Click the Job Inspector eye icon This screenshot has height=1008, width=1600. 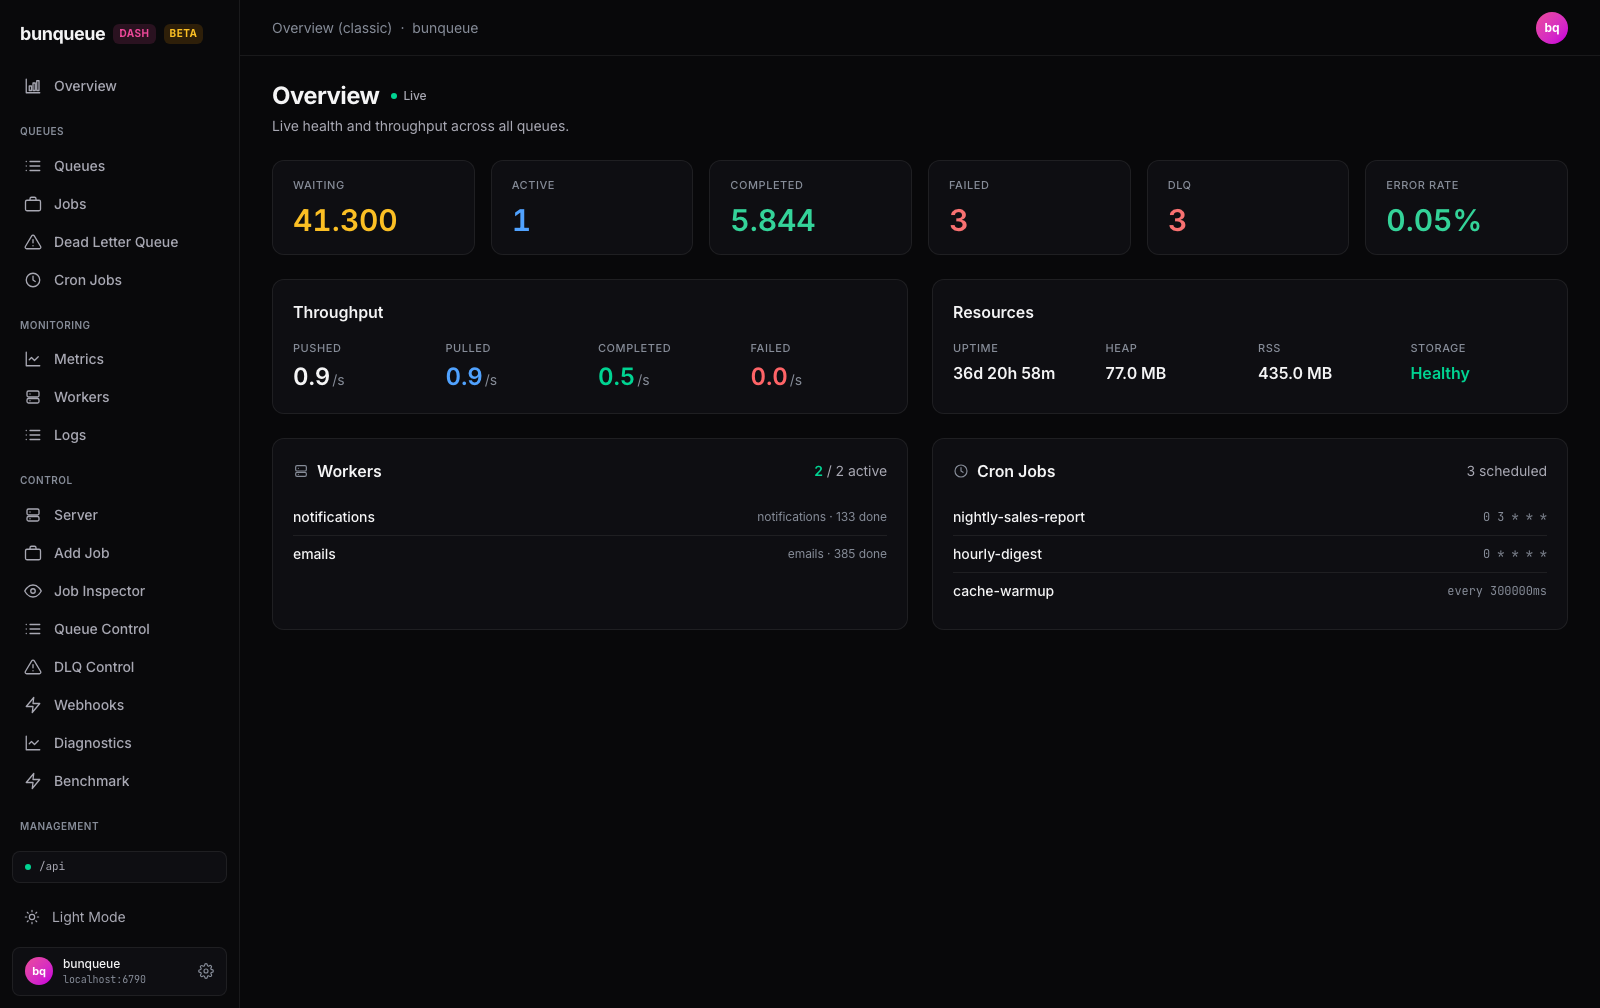pos(33,591)
